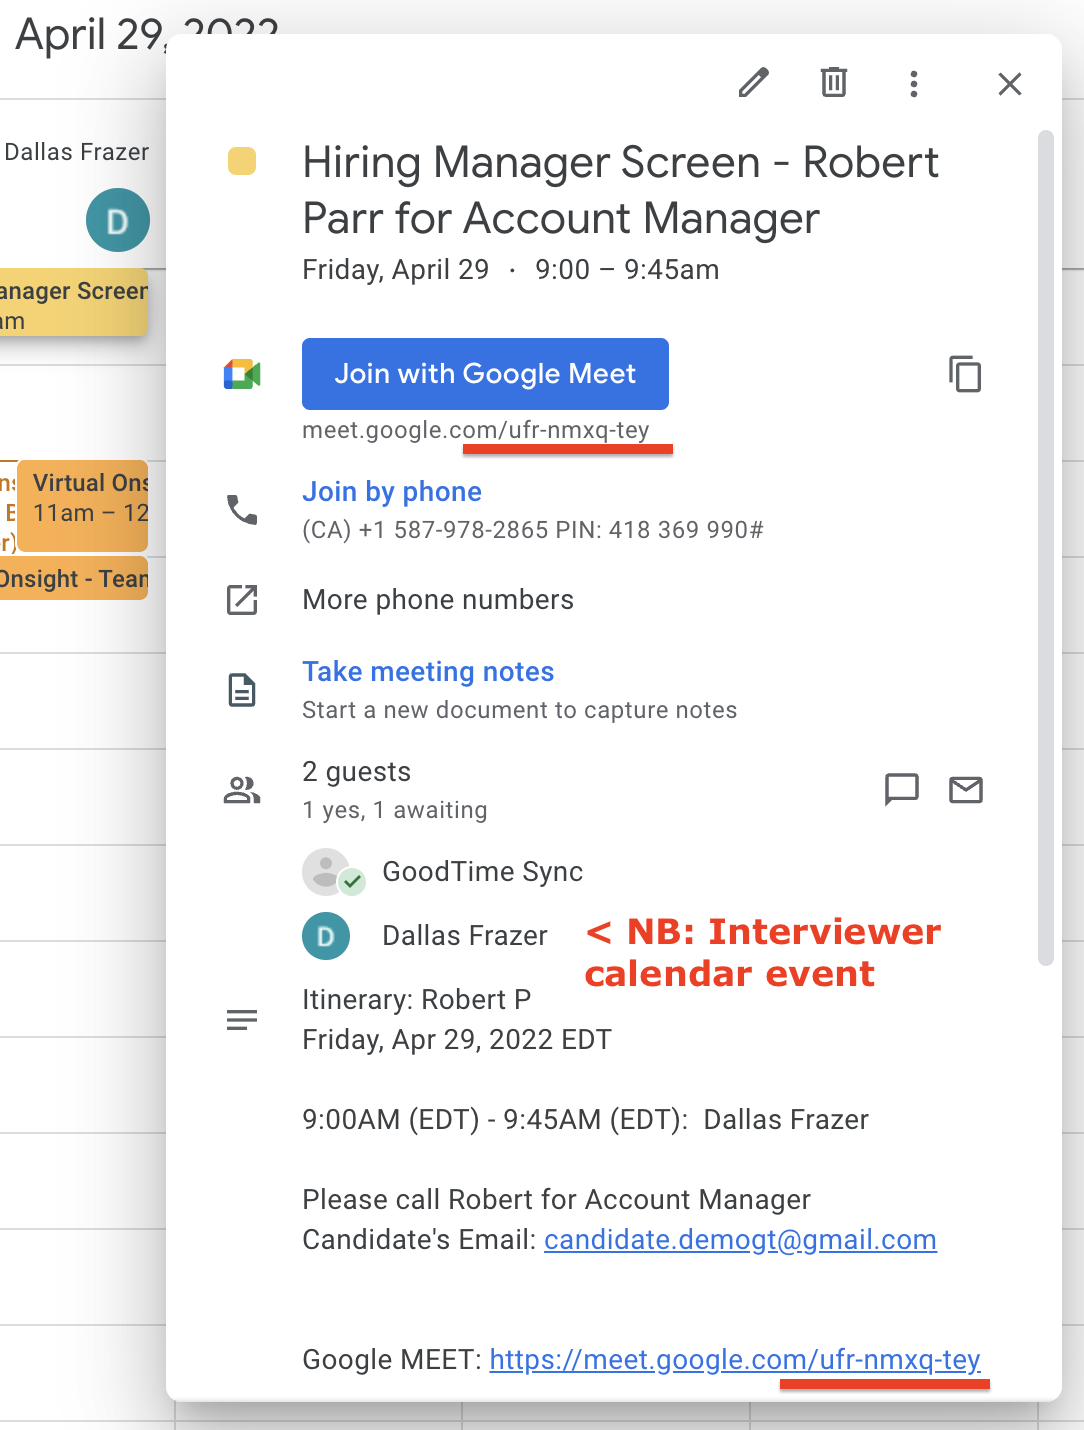This screenshot has width=1084, height=1430.
Task: Click the yellow event color indicator
Action: pyautogui.click(x=242, y=161)
